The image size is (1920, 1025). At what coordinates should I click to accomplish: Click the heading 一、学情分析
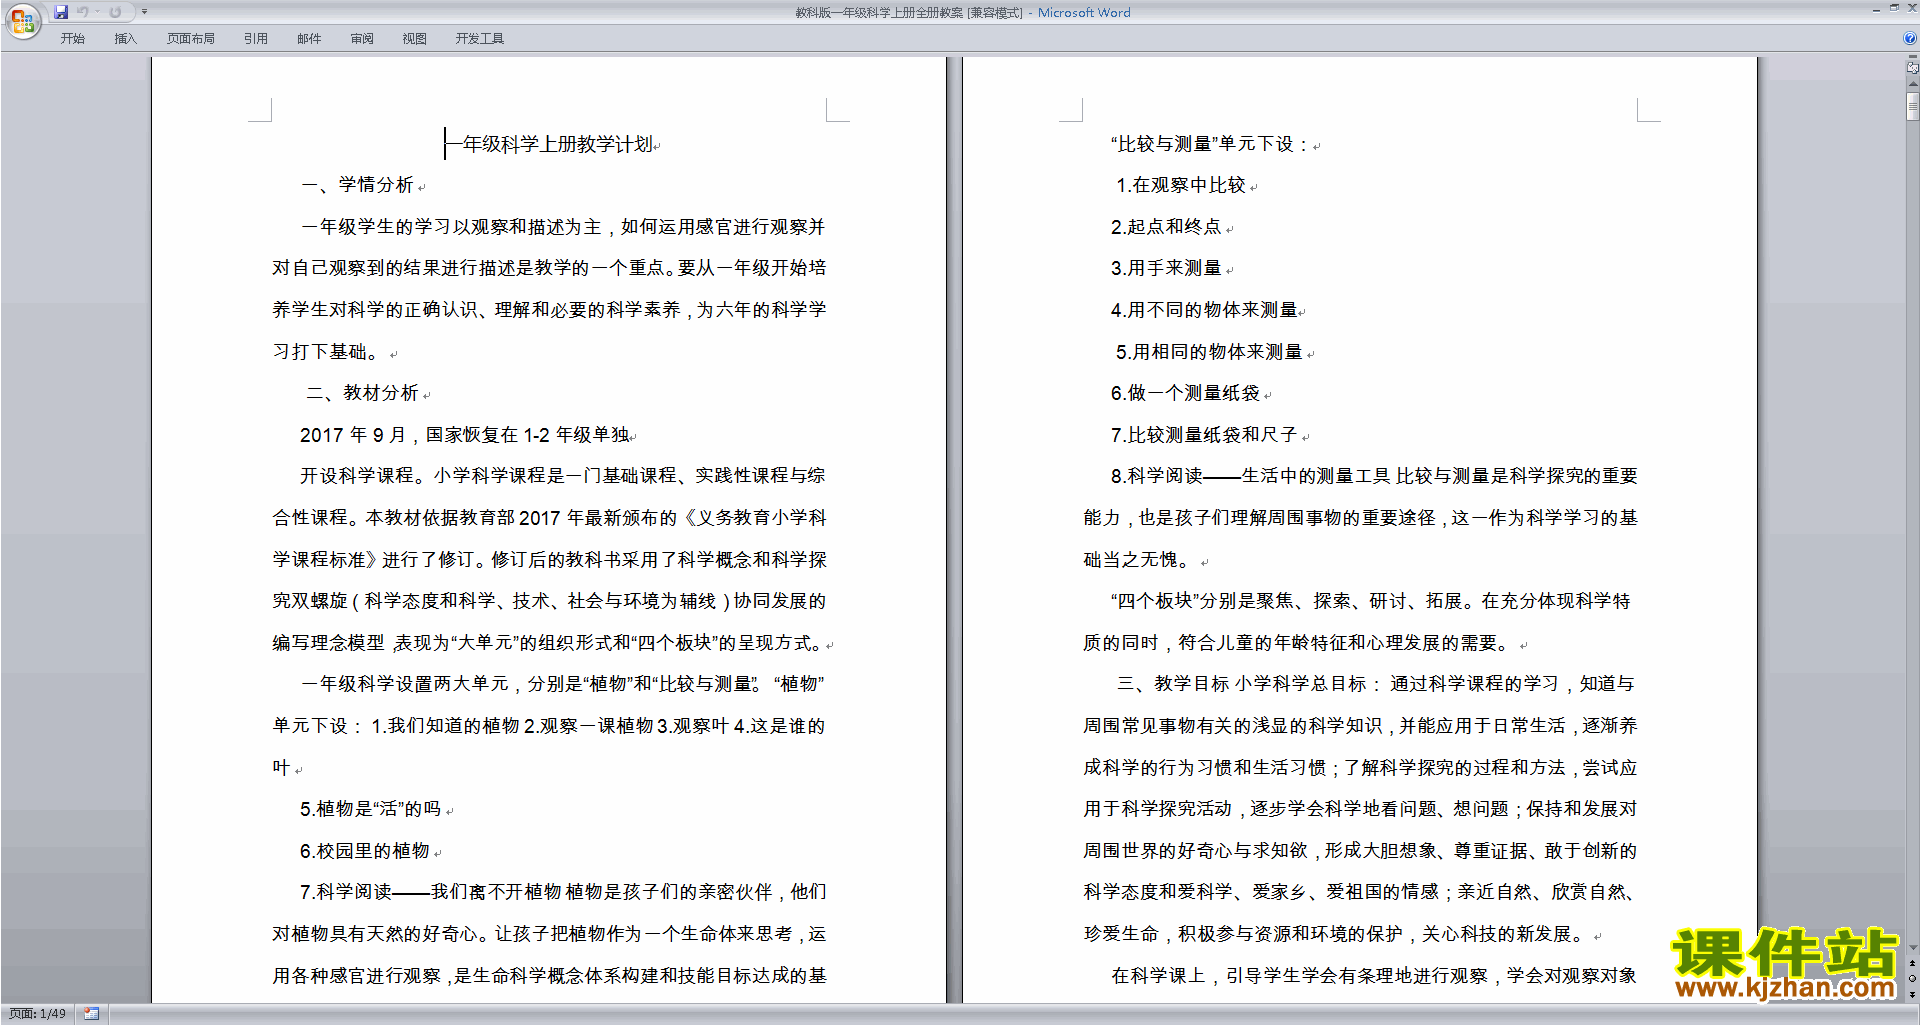pyautogui.click(x=358, y=185)
